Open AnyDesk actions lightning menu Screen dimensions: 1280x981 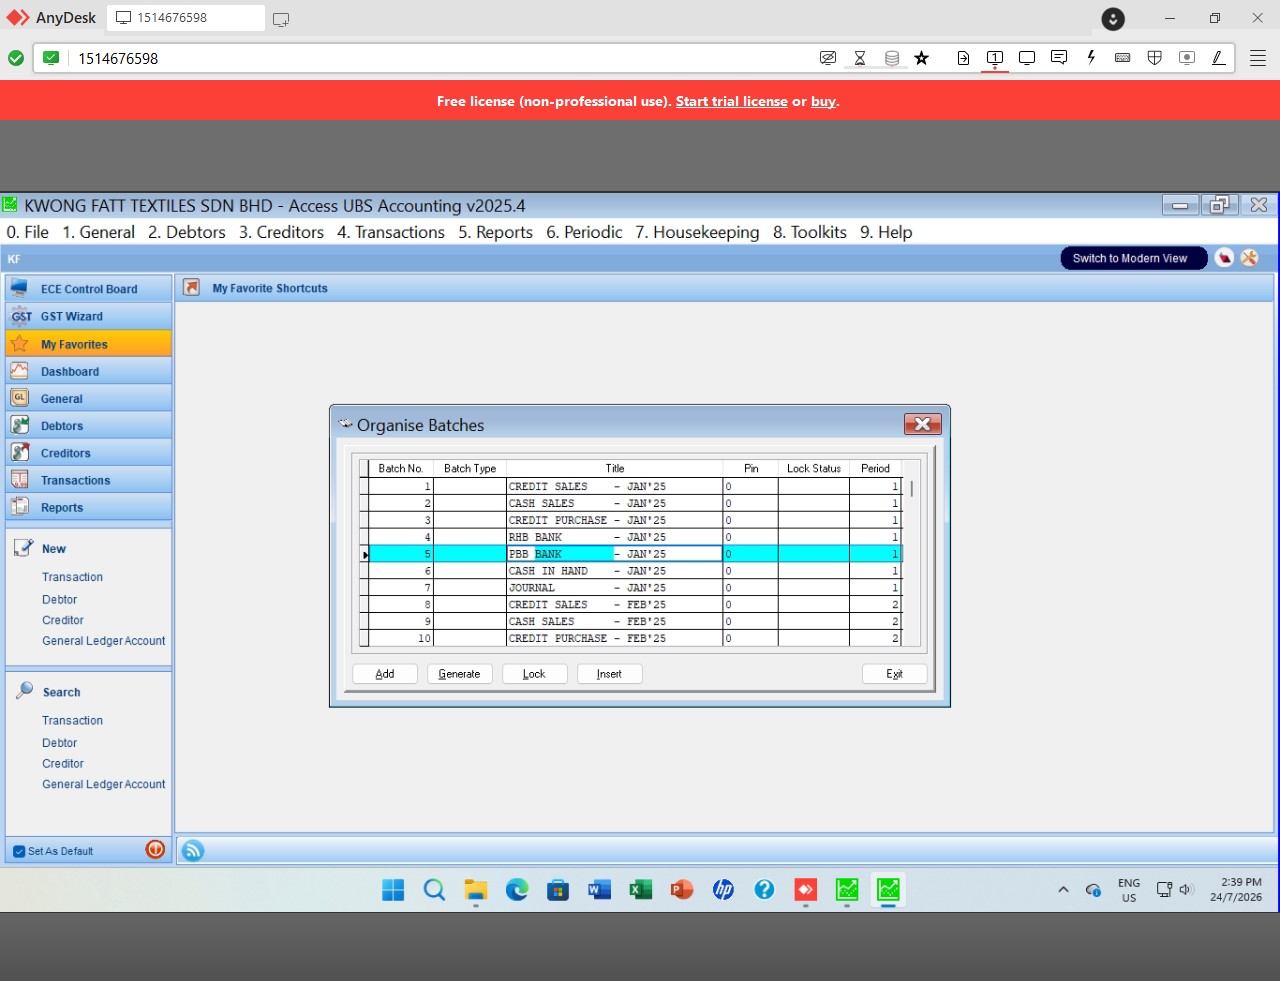[x=1091, y=58]
